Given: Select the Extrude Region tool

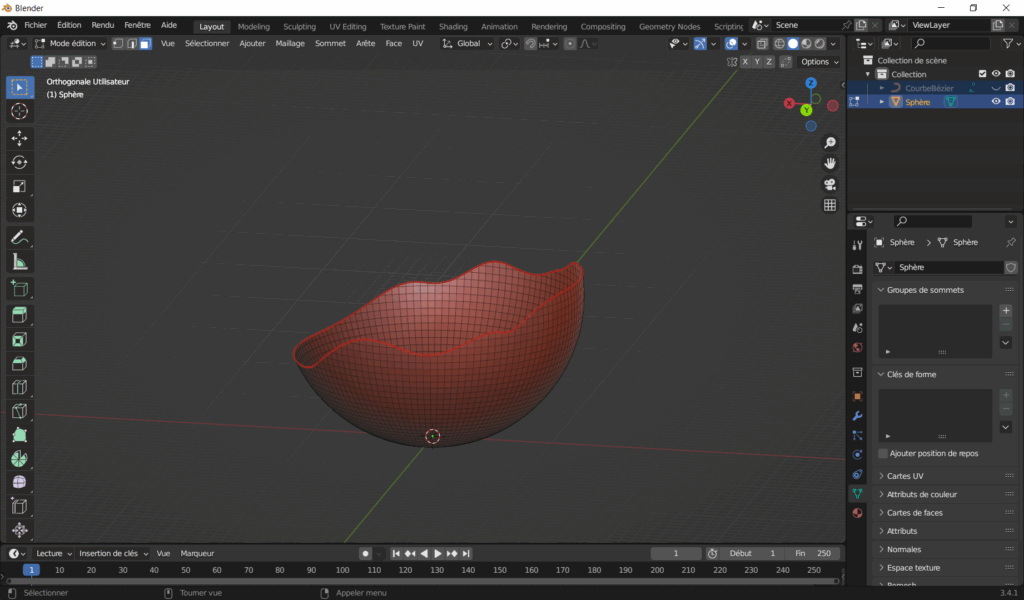Looking at the screenshot, I should [20, 315].
